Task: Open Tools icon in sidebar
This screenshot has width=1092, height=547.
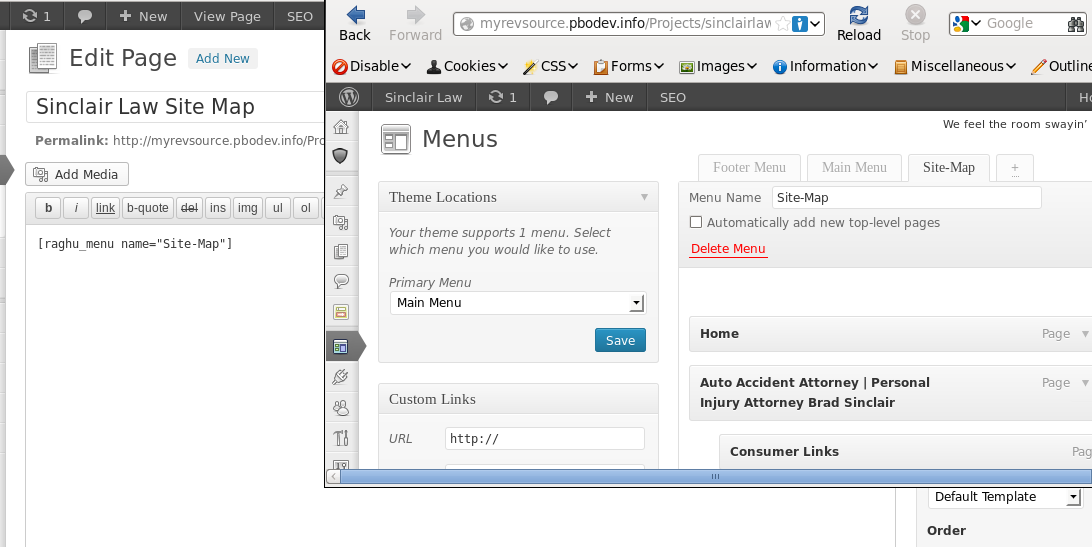Action: coord(341,438)
